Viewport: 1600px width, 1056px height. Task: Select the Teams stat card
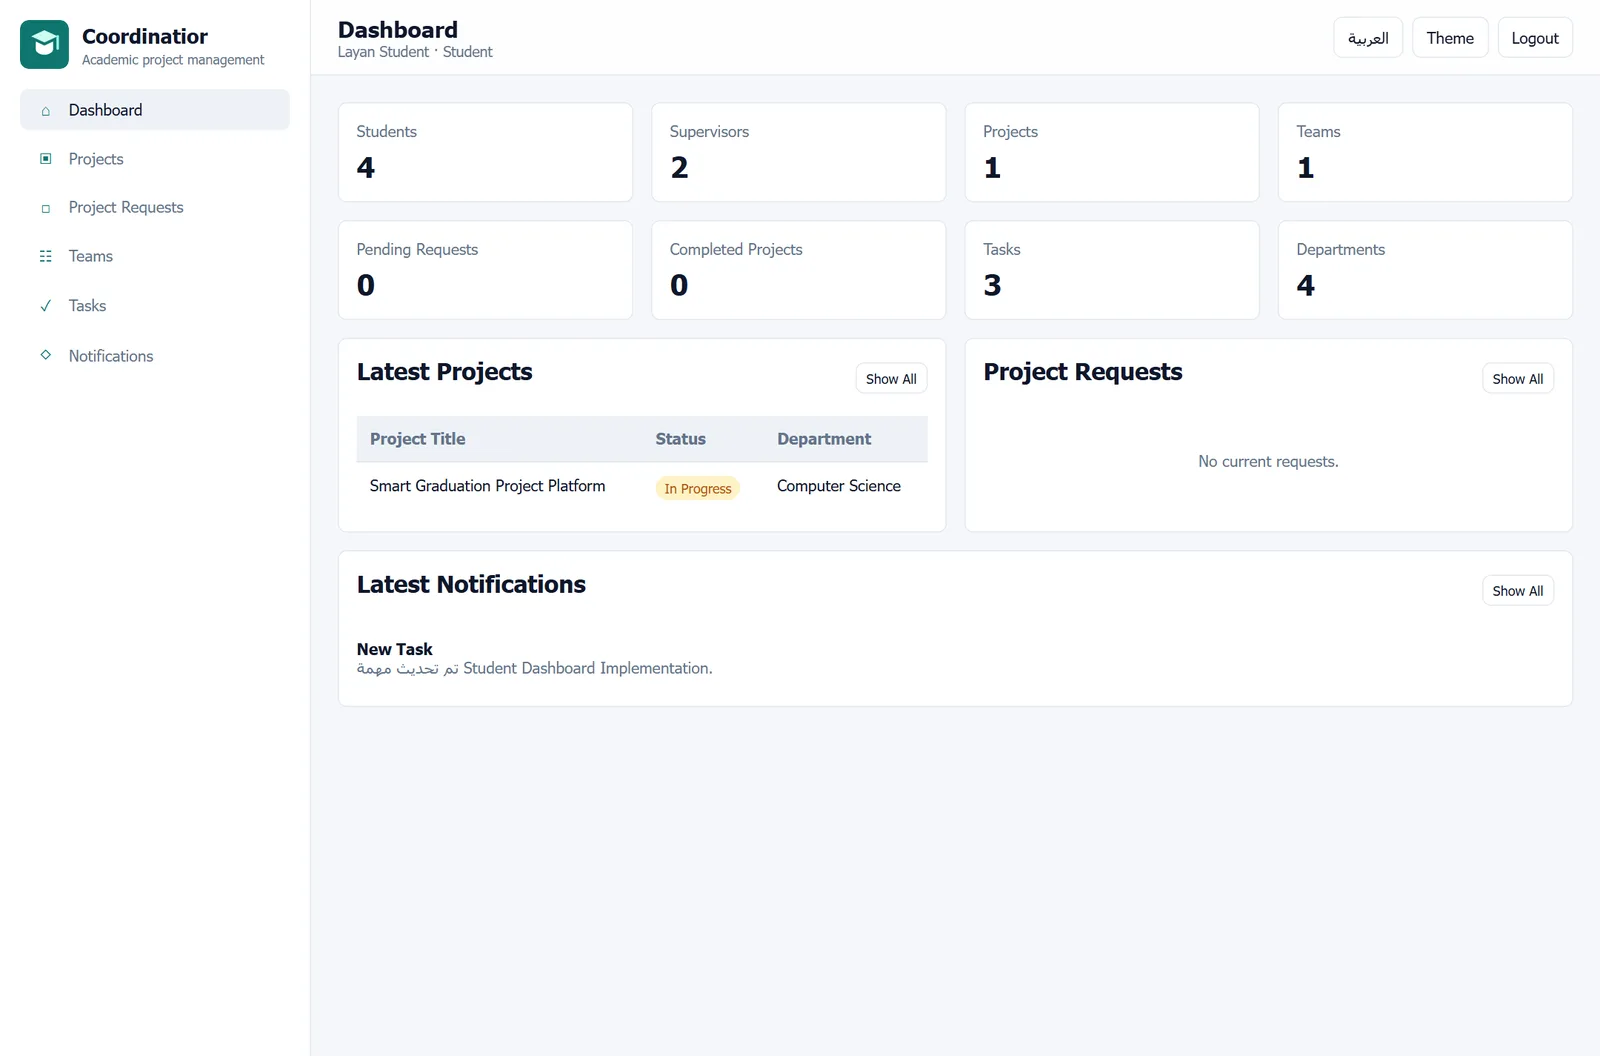1425,152
